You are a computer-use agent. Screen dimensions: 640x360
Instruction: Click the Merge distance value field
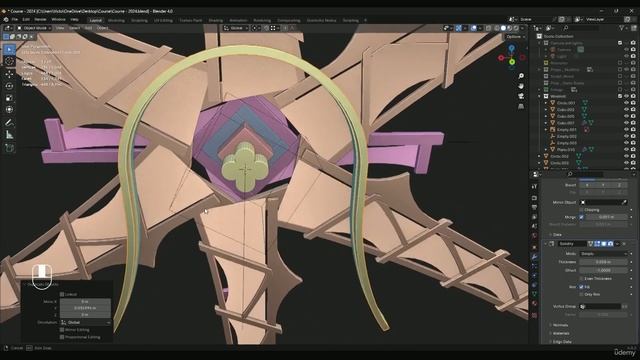[606, 217]
